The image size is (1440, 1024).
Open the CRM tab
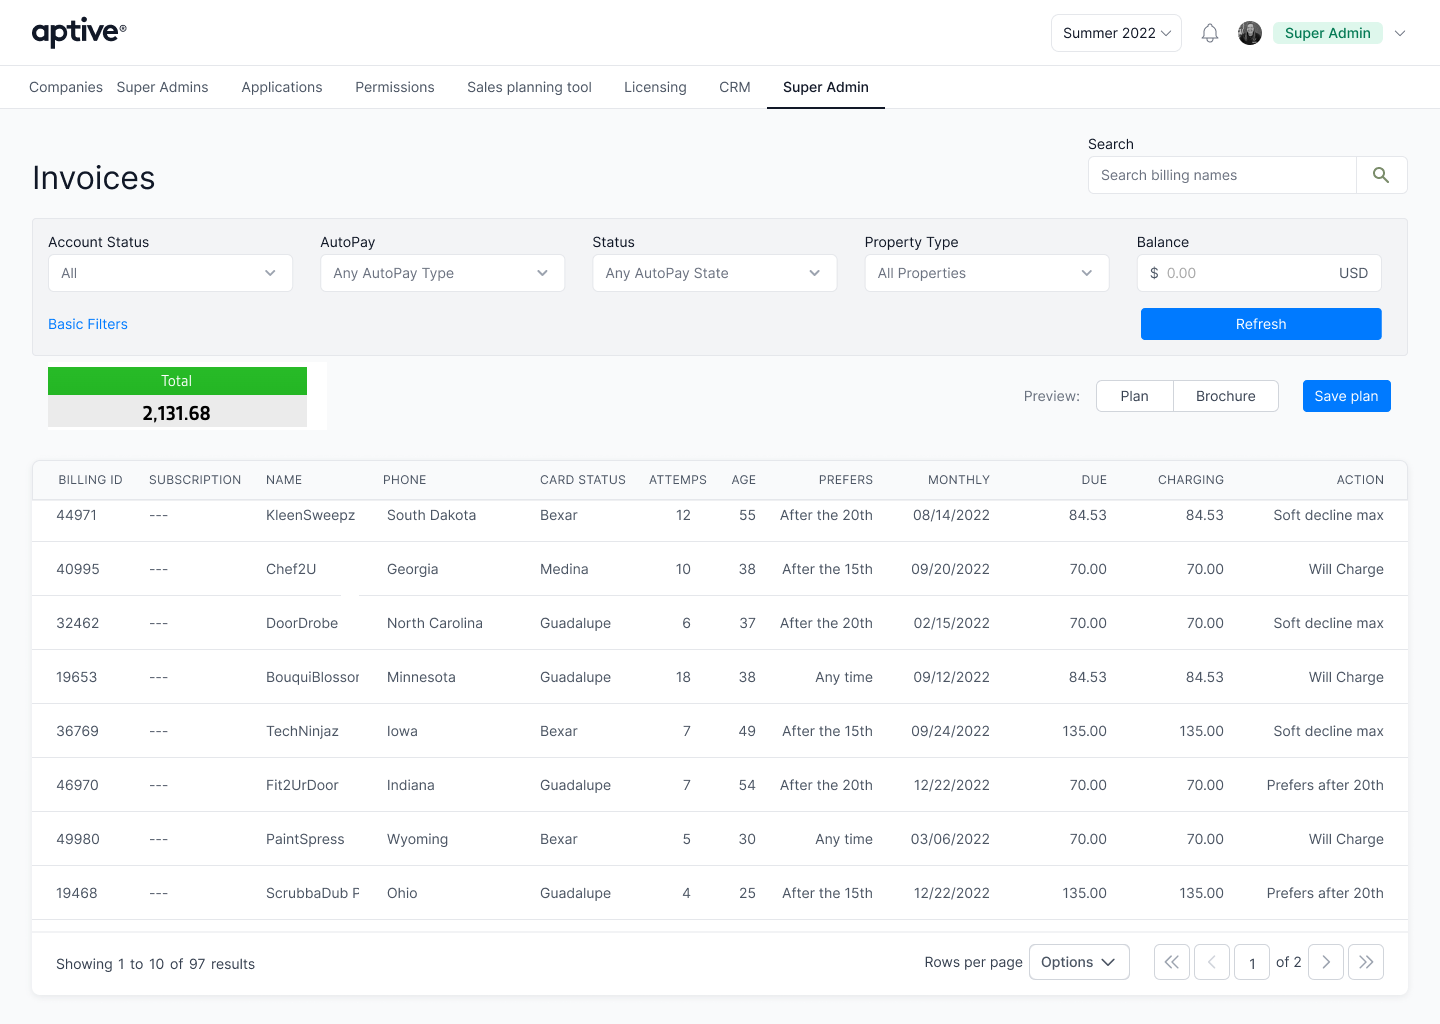(x=735, y=87)
